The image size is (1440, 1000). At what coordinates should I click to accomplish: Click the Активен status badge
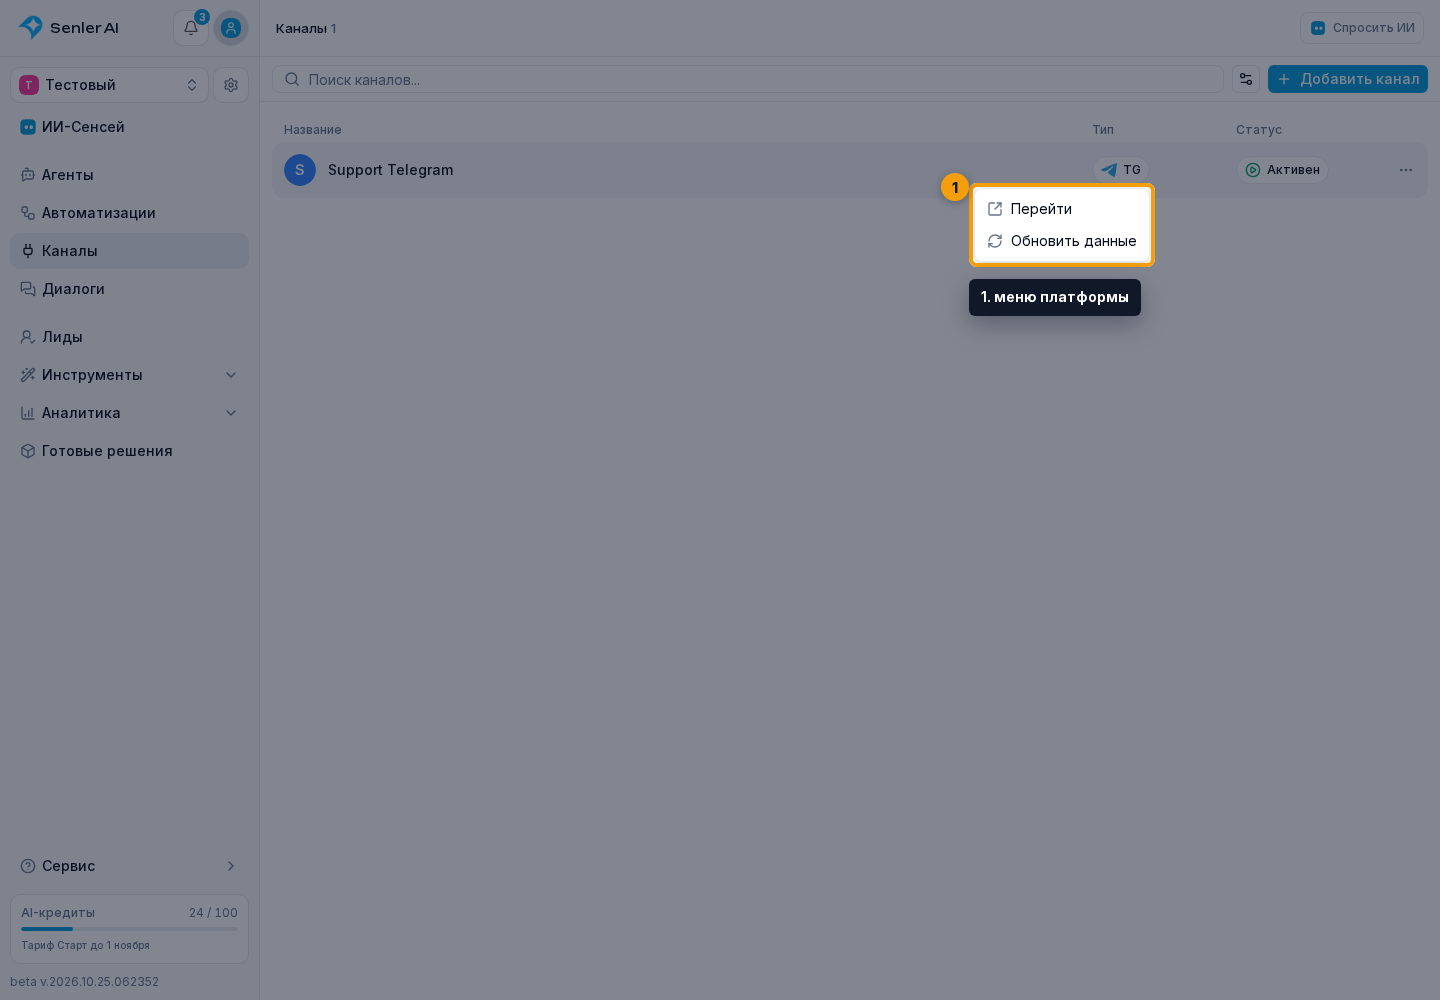(x=1282, y=170)
